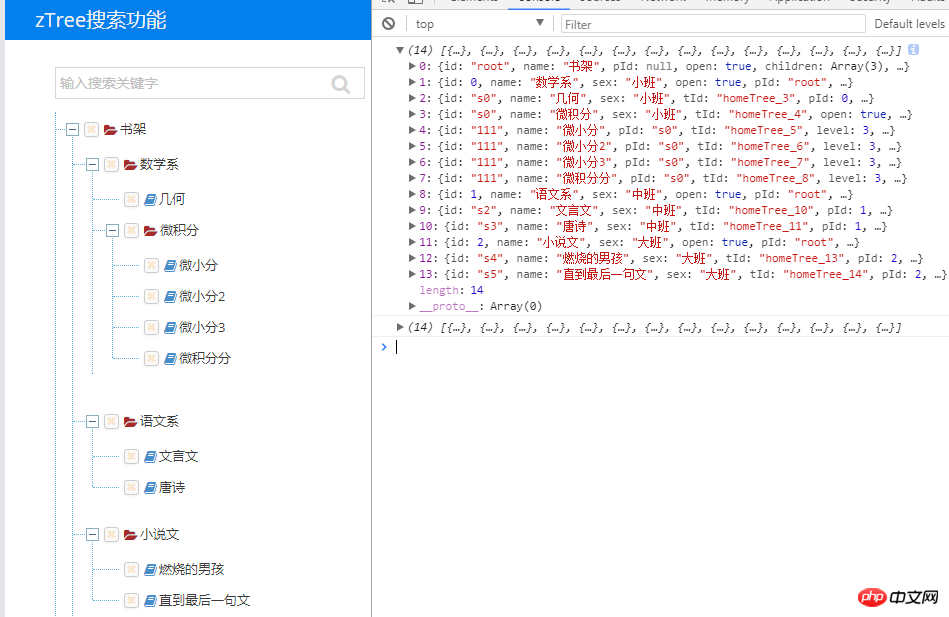
Task: Select the 唐诗 node label
Action: (172, 487)
